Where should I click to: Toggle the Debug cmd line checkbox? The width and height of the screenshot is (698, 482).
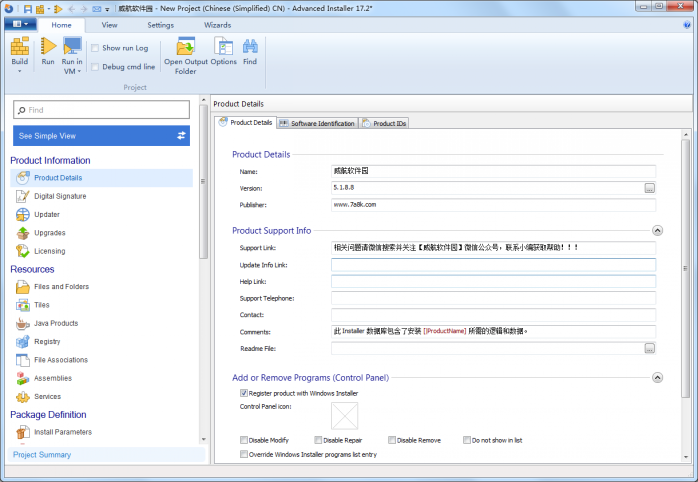[95, 67]
